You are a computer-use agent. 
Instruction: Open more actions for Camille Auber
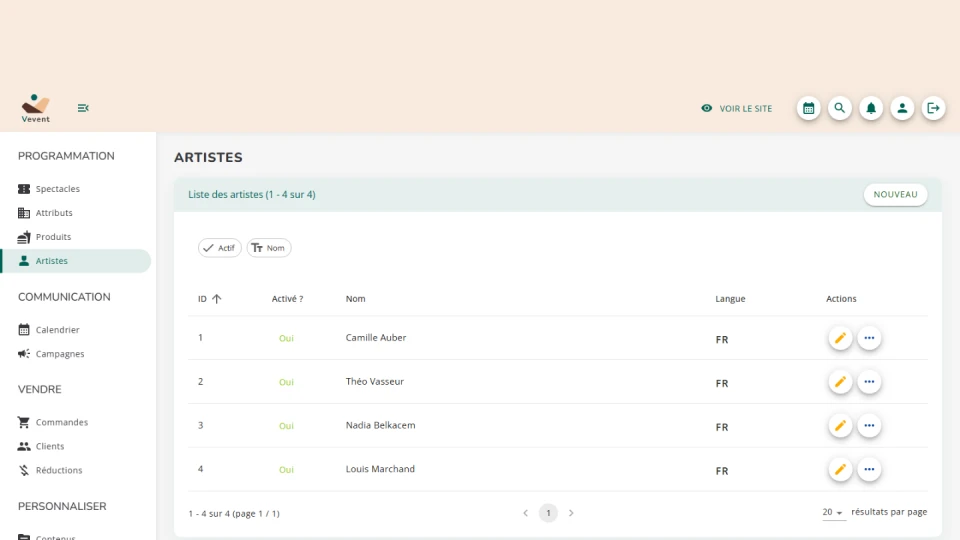pos(869,338)
